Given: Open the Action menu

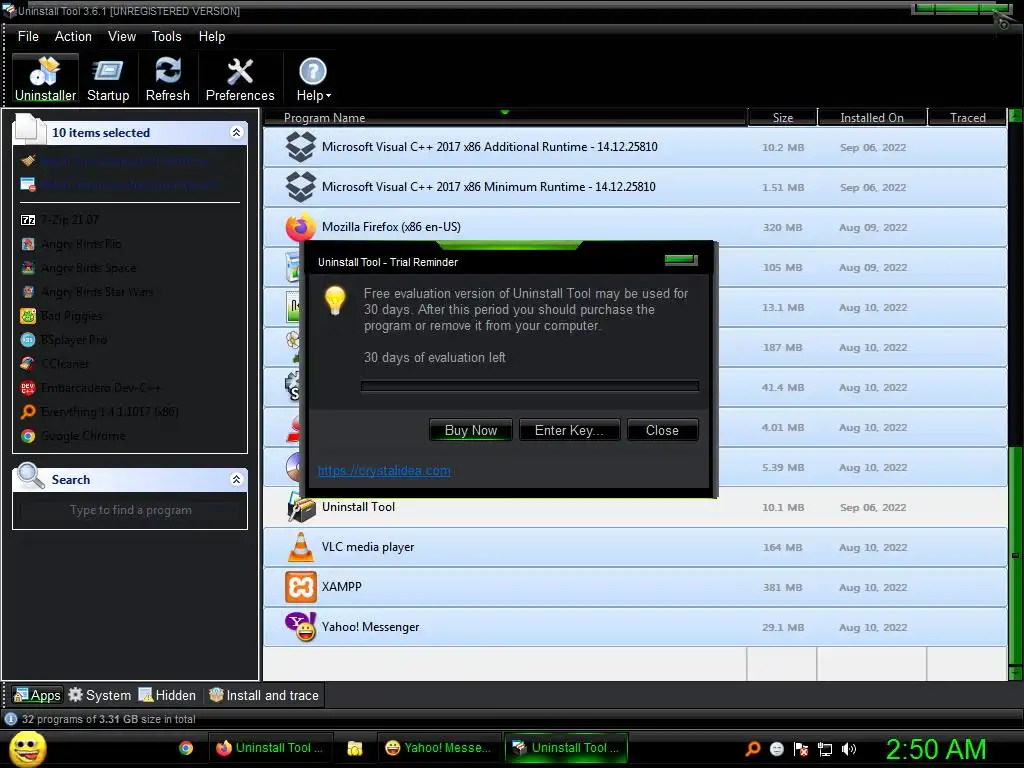Looking at the screenshot, I should (73, 37).
